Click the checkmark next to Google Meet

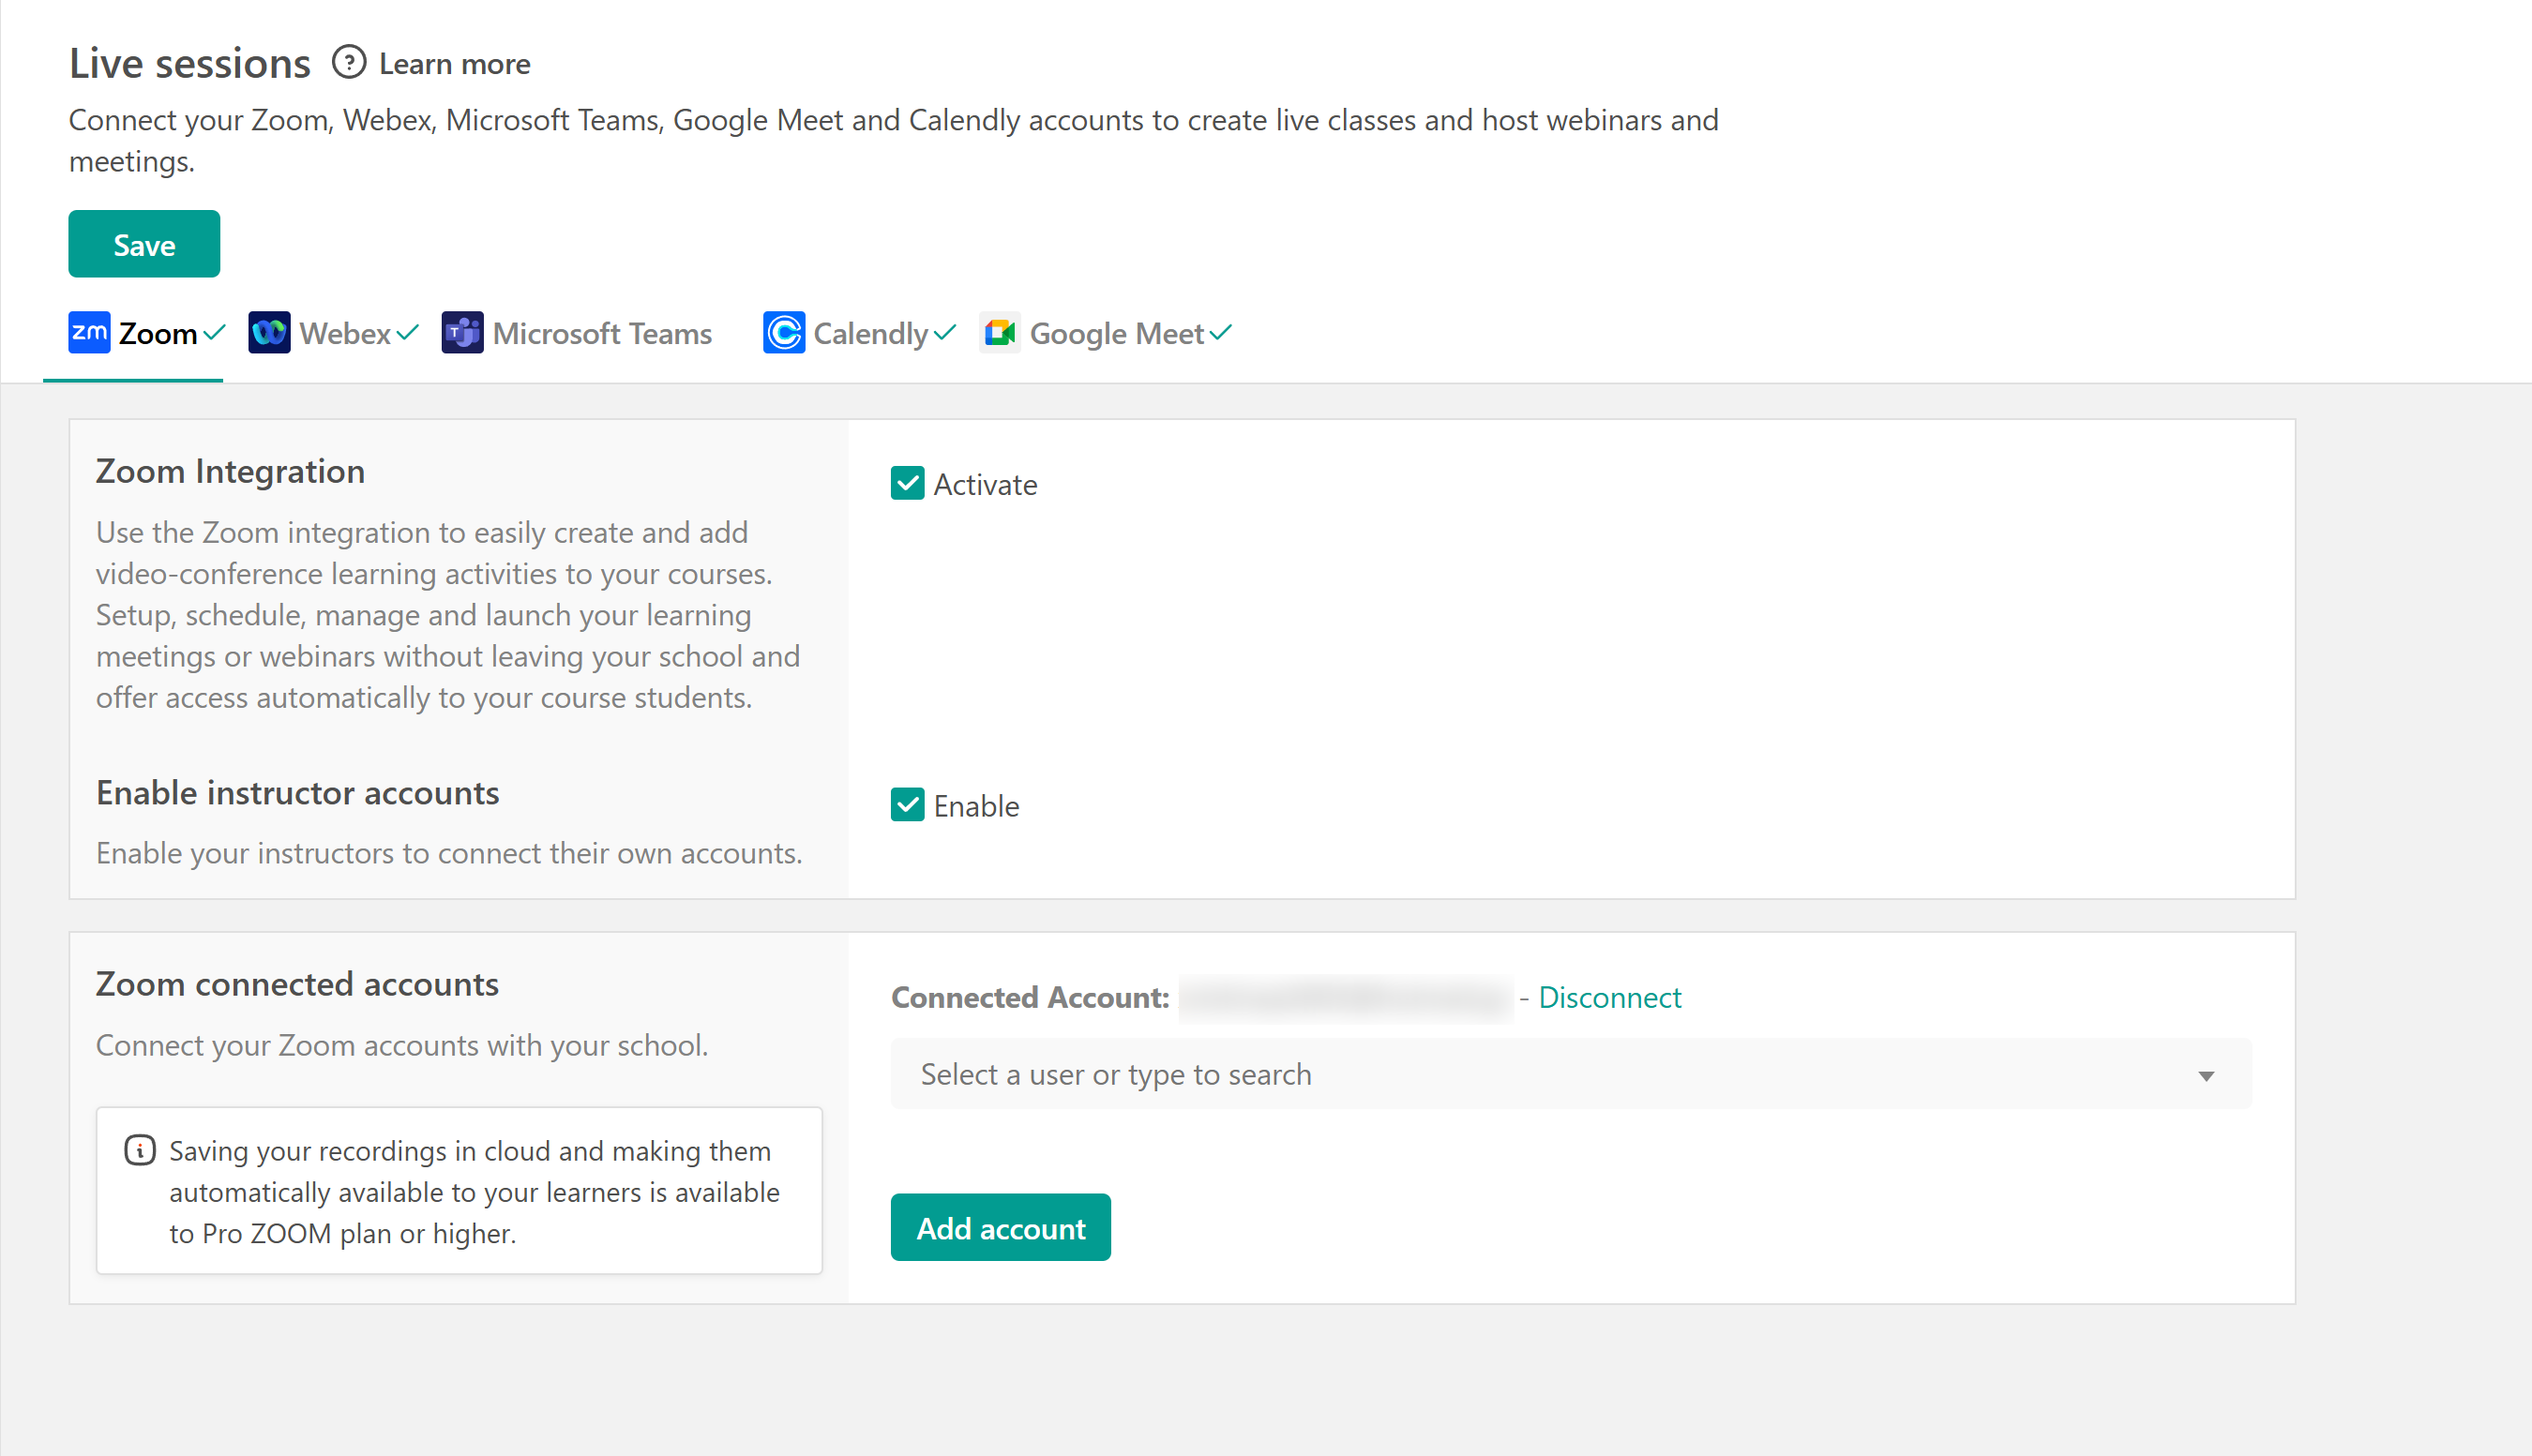(1220, 332)
